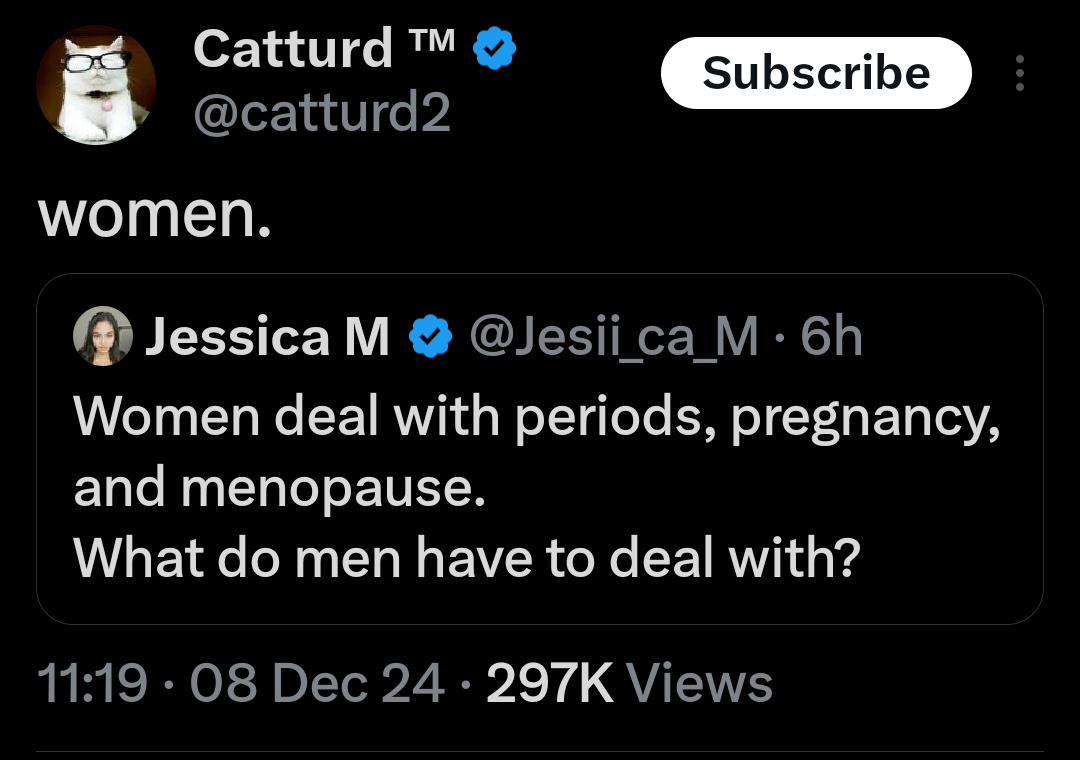Open the @Jesii_ca_M handle link
1080x760 pixels.
coord(613,337)
